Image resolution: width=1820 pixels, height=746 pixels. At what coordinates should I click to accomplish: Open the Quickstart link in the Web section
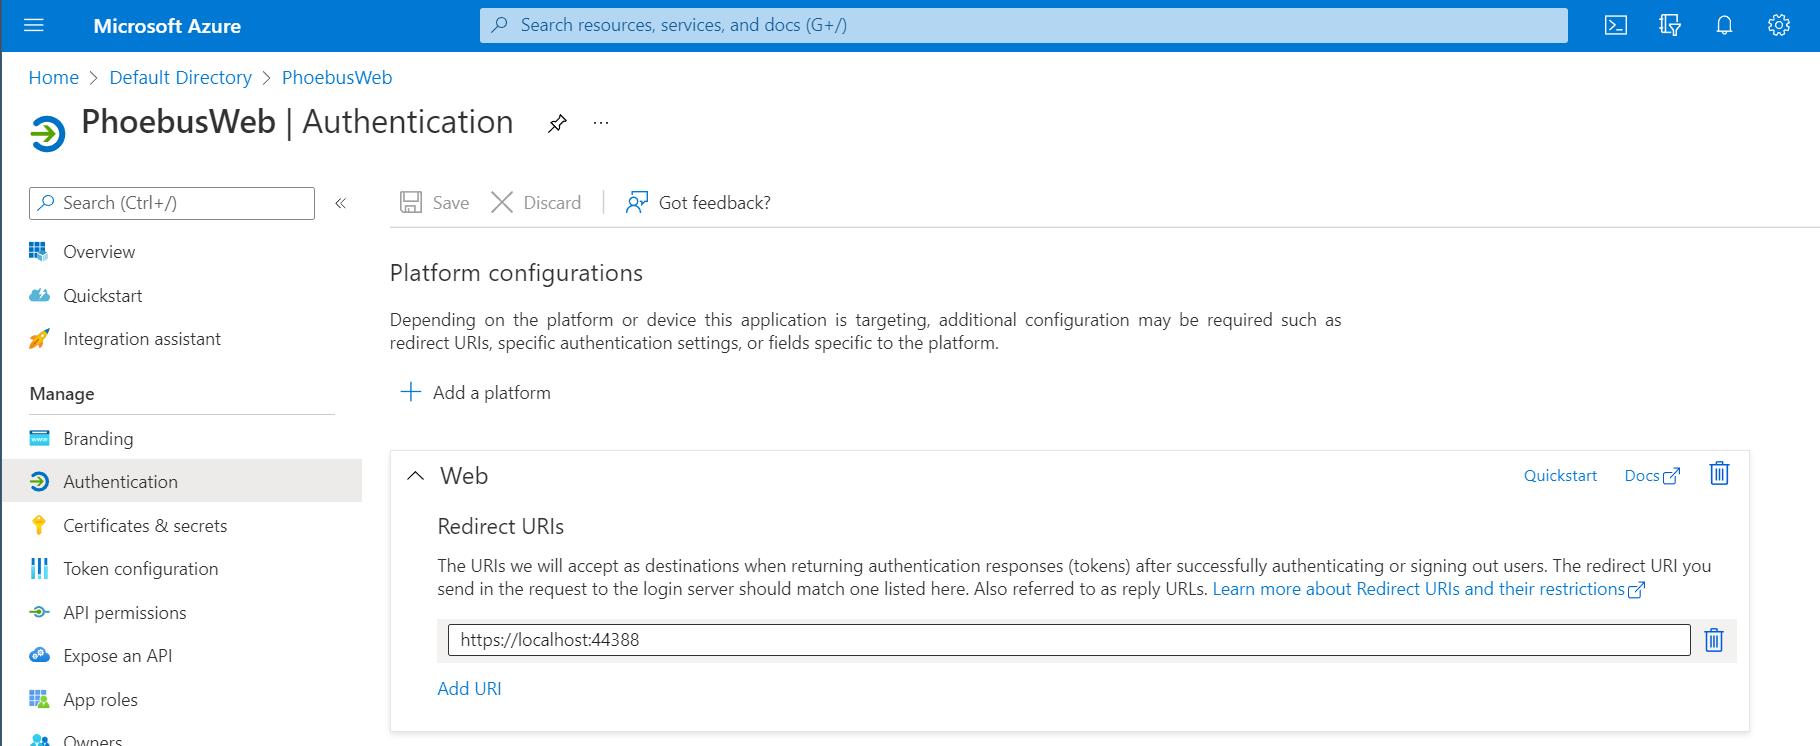tap(1560, 475)
